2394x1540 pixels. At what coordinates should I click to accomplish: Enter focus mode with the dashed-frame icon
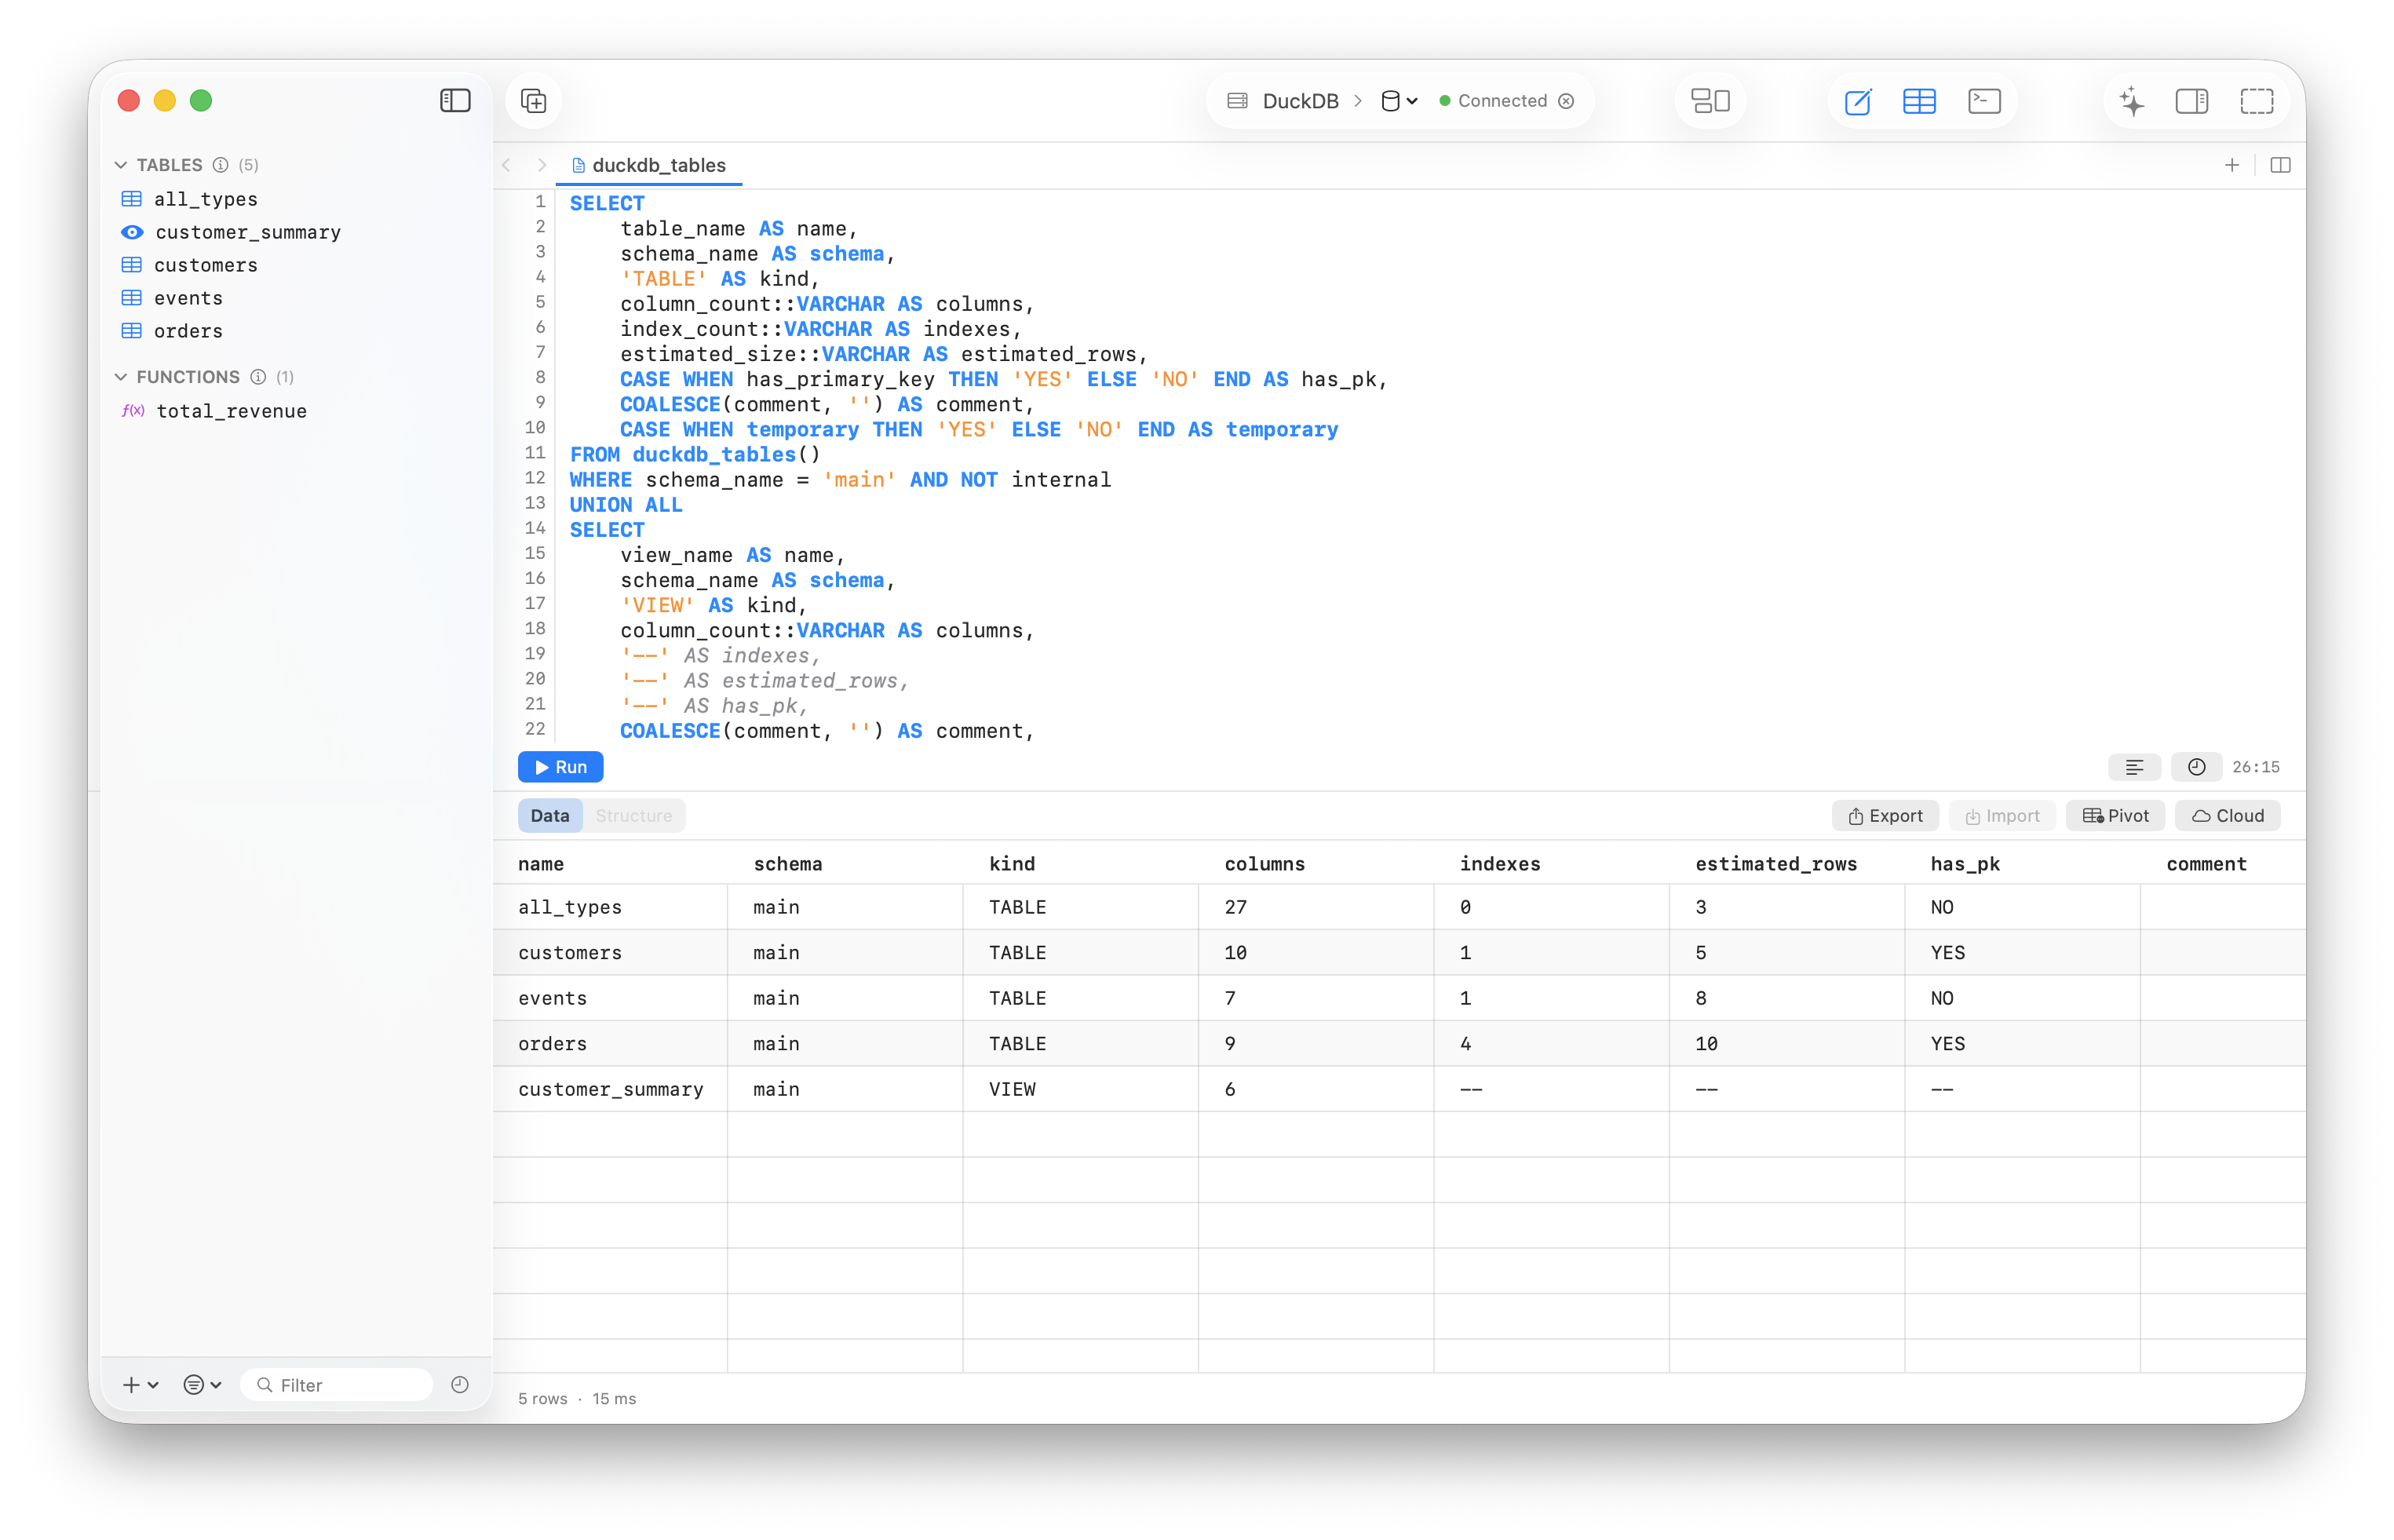(2256, 100)
